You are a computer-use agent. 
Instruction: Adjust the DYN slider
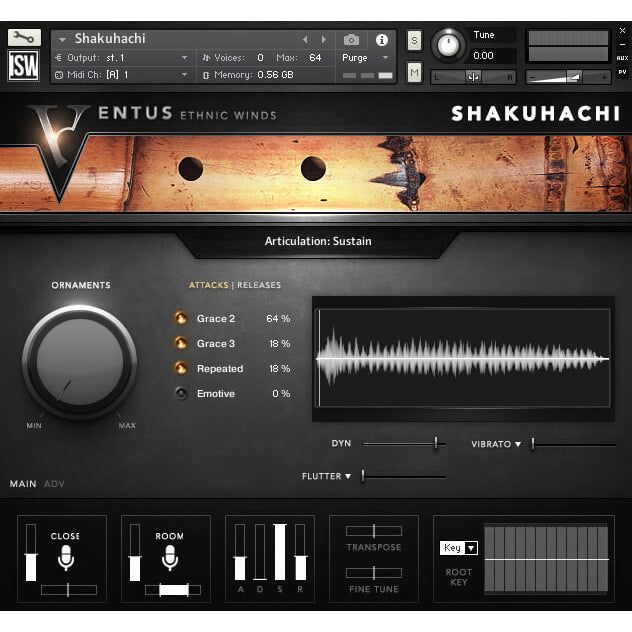point(404,444)
